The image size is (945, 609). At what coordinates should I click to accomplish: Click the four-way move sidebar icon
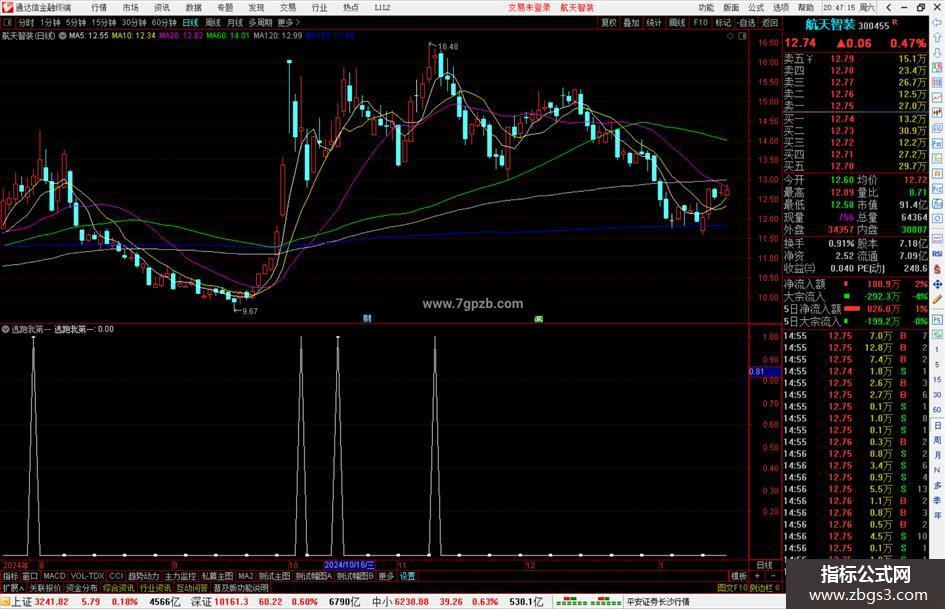pos(937,284)
